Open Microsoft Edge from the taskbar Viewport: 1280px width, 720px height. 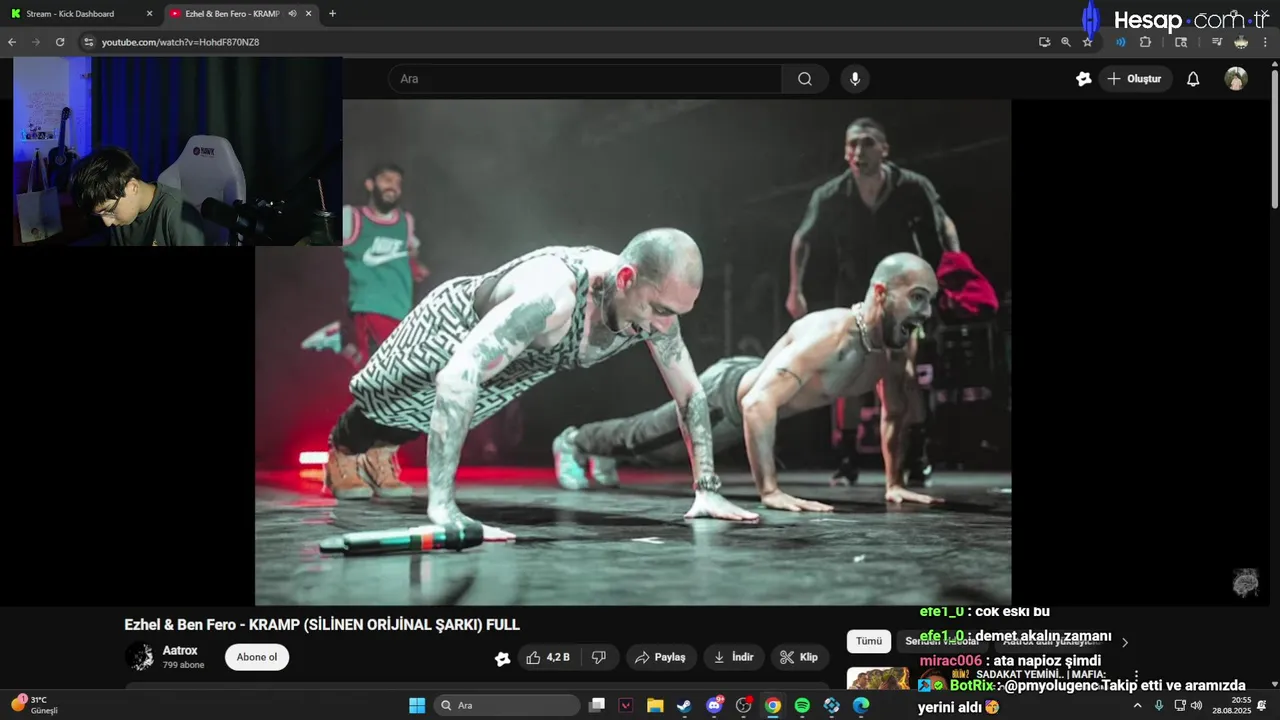click(x=861, y=705)
